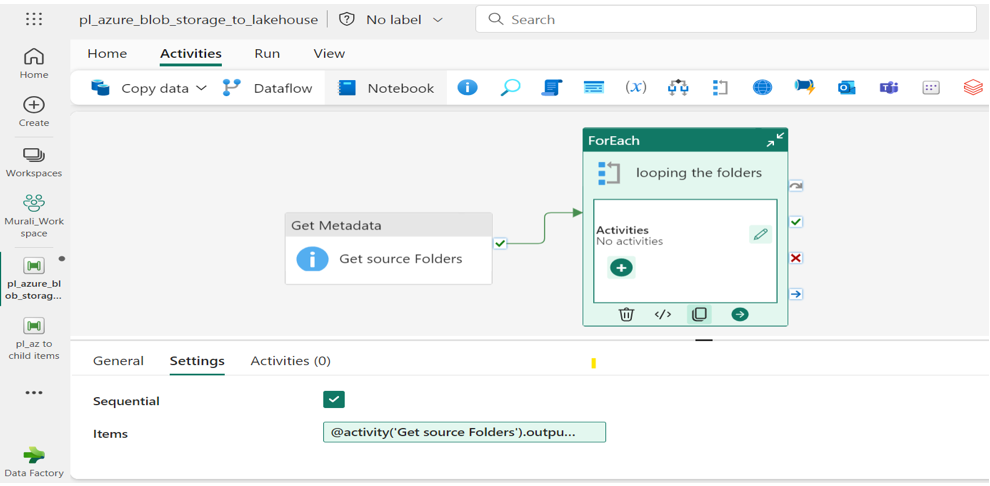
Task: Open the No label sensitivity dropdown
Action: 392,19
